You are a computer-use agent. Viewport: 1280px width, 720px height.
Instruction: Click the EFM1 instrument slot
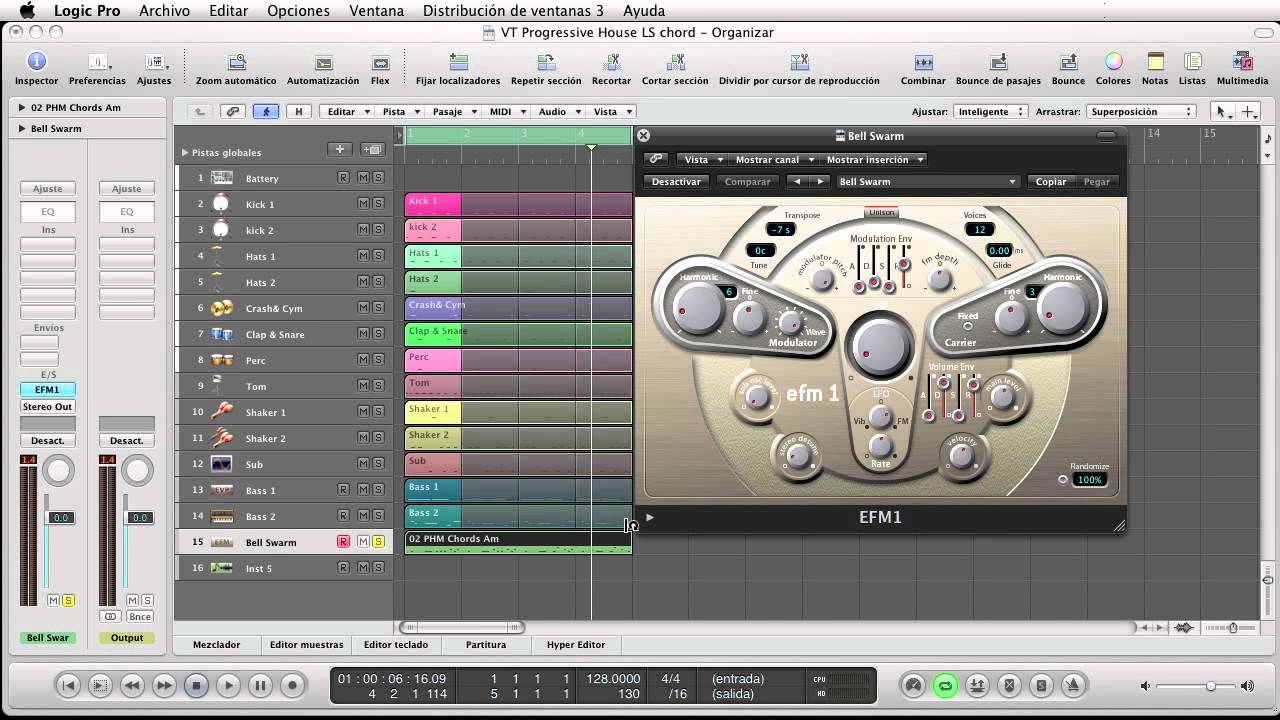(x=47, y=390)
